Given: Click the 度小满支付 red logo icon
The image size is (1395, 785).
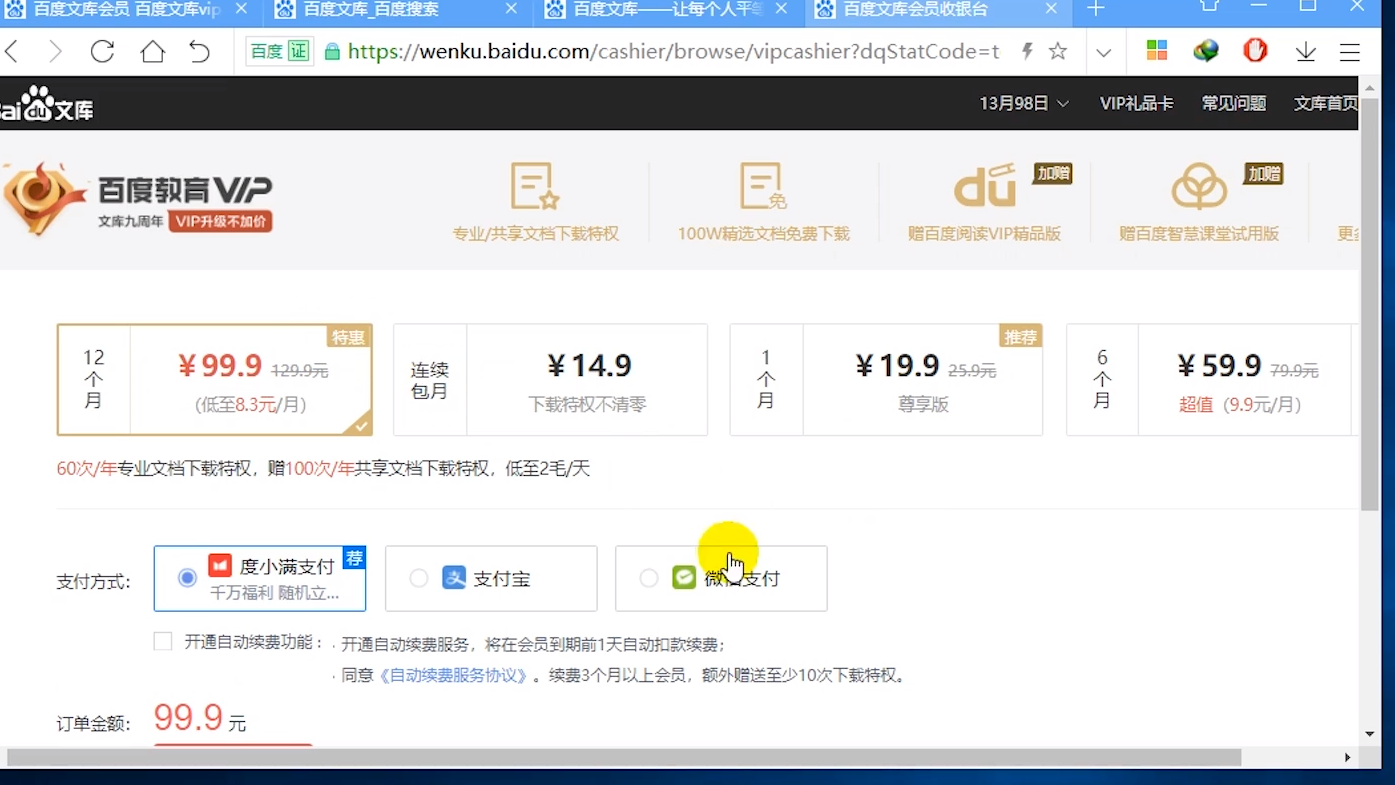Looking at the screenshot, I should [220, 566].
